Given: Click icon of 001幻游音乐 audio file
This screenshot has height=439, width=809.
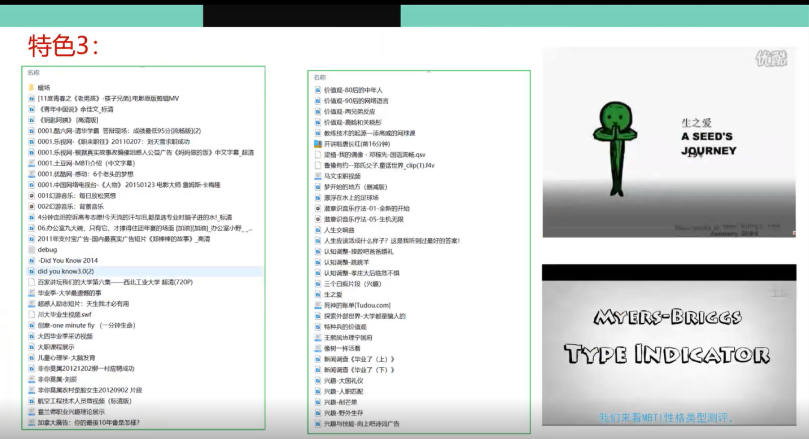Looking at the screenshot, I should coord(31,195).
